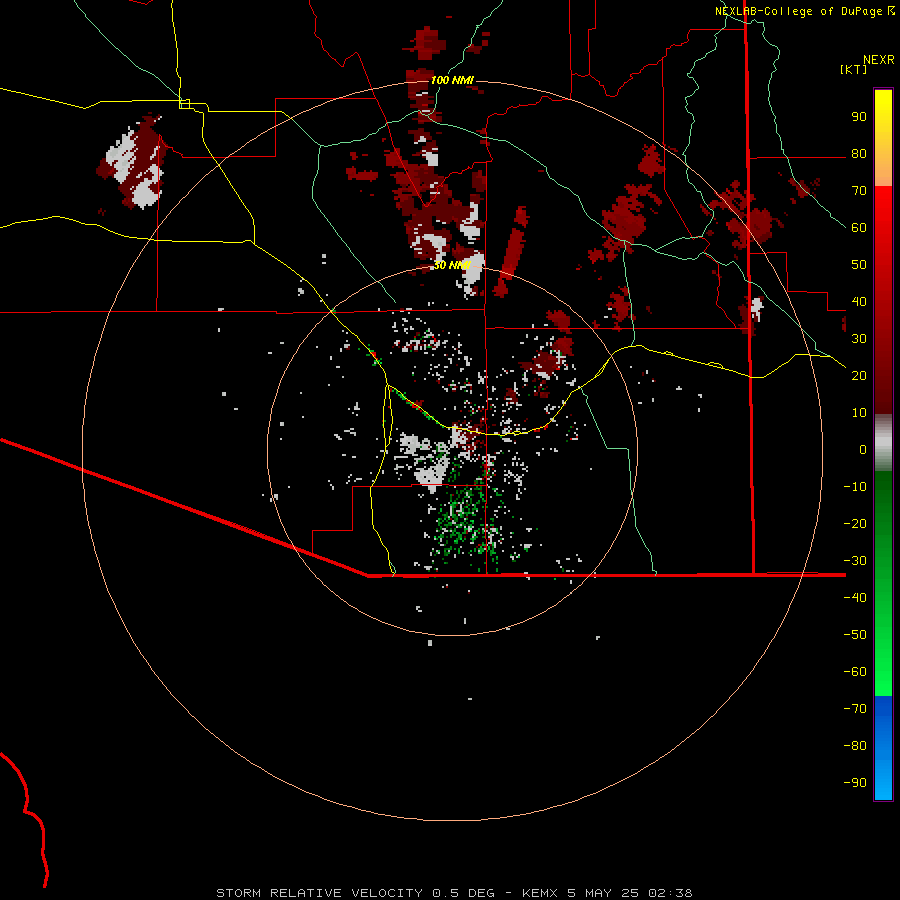Click the '-40' scale label
The width and height of the screenshot is (900, 900).
tap(855, 598)
